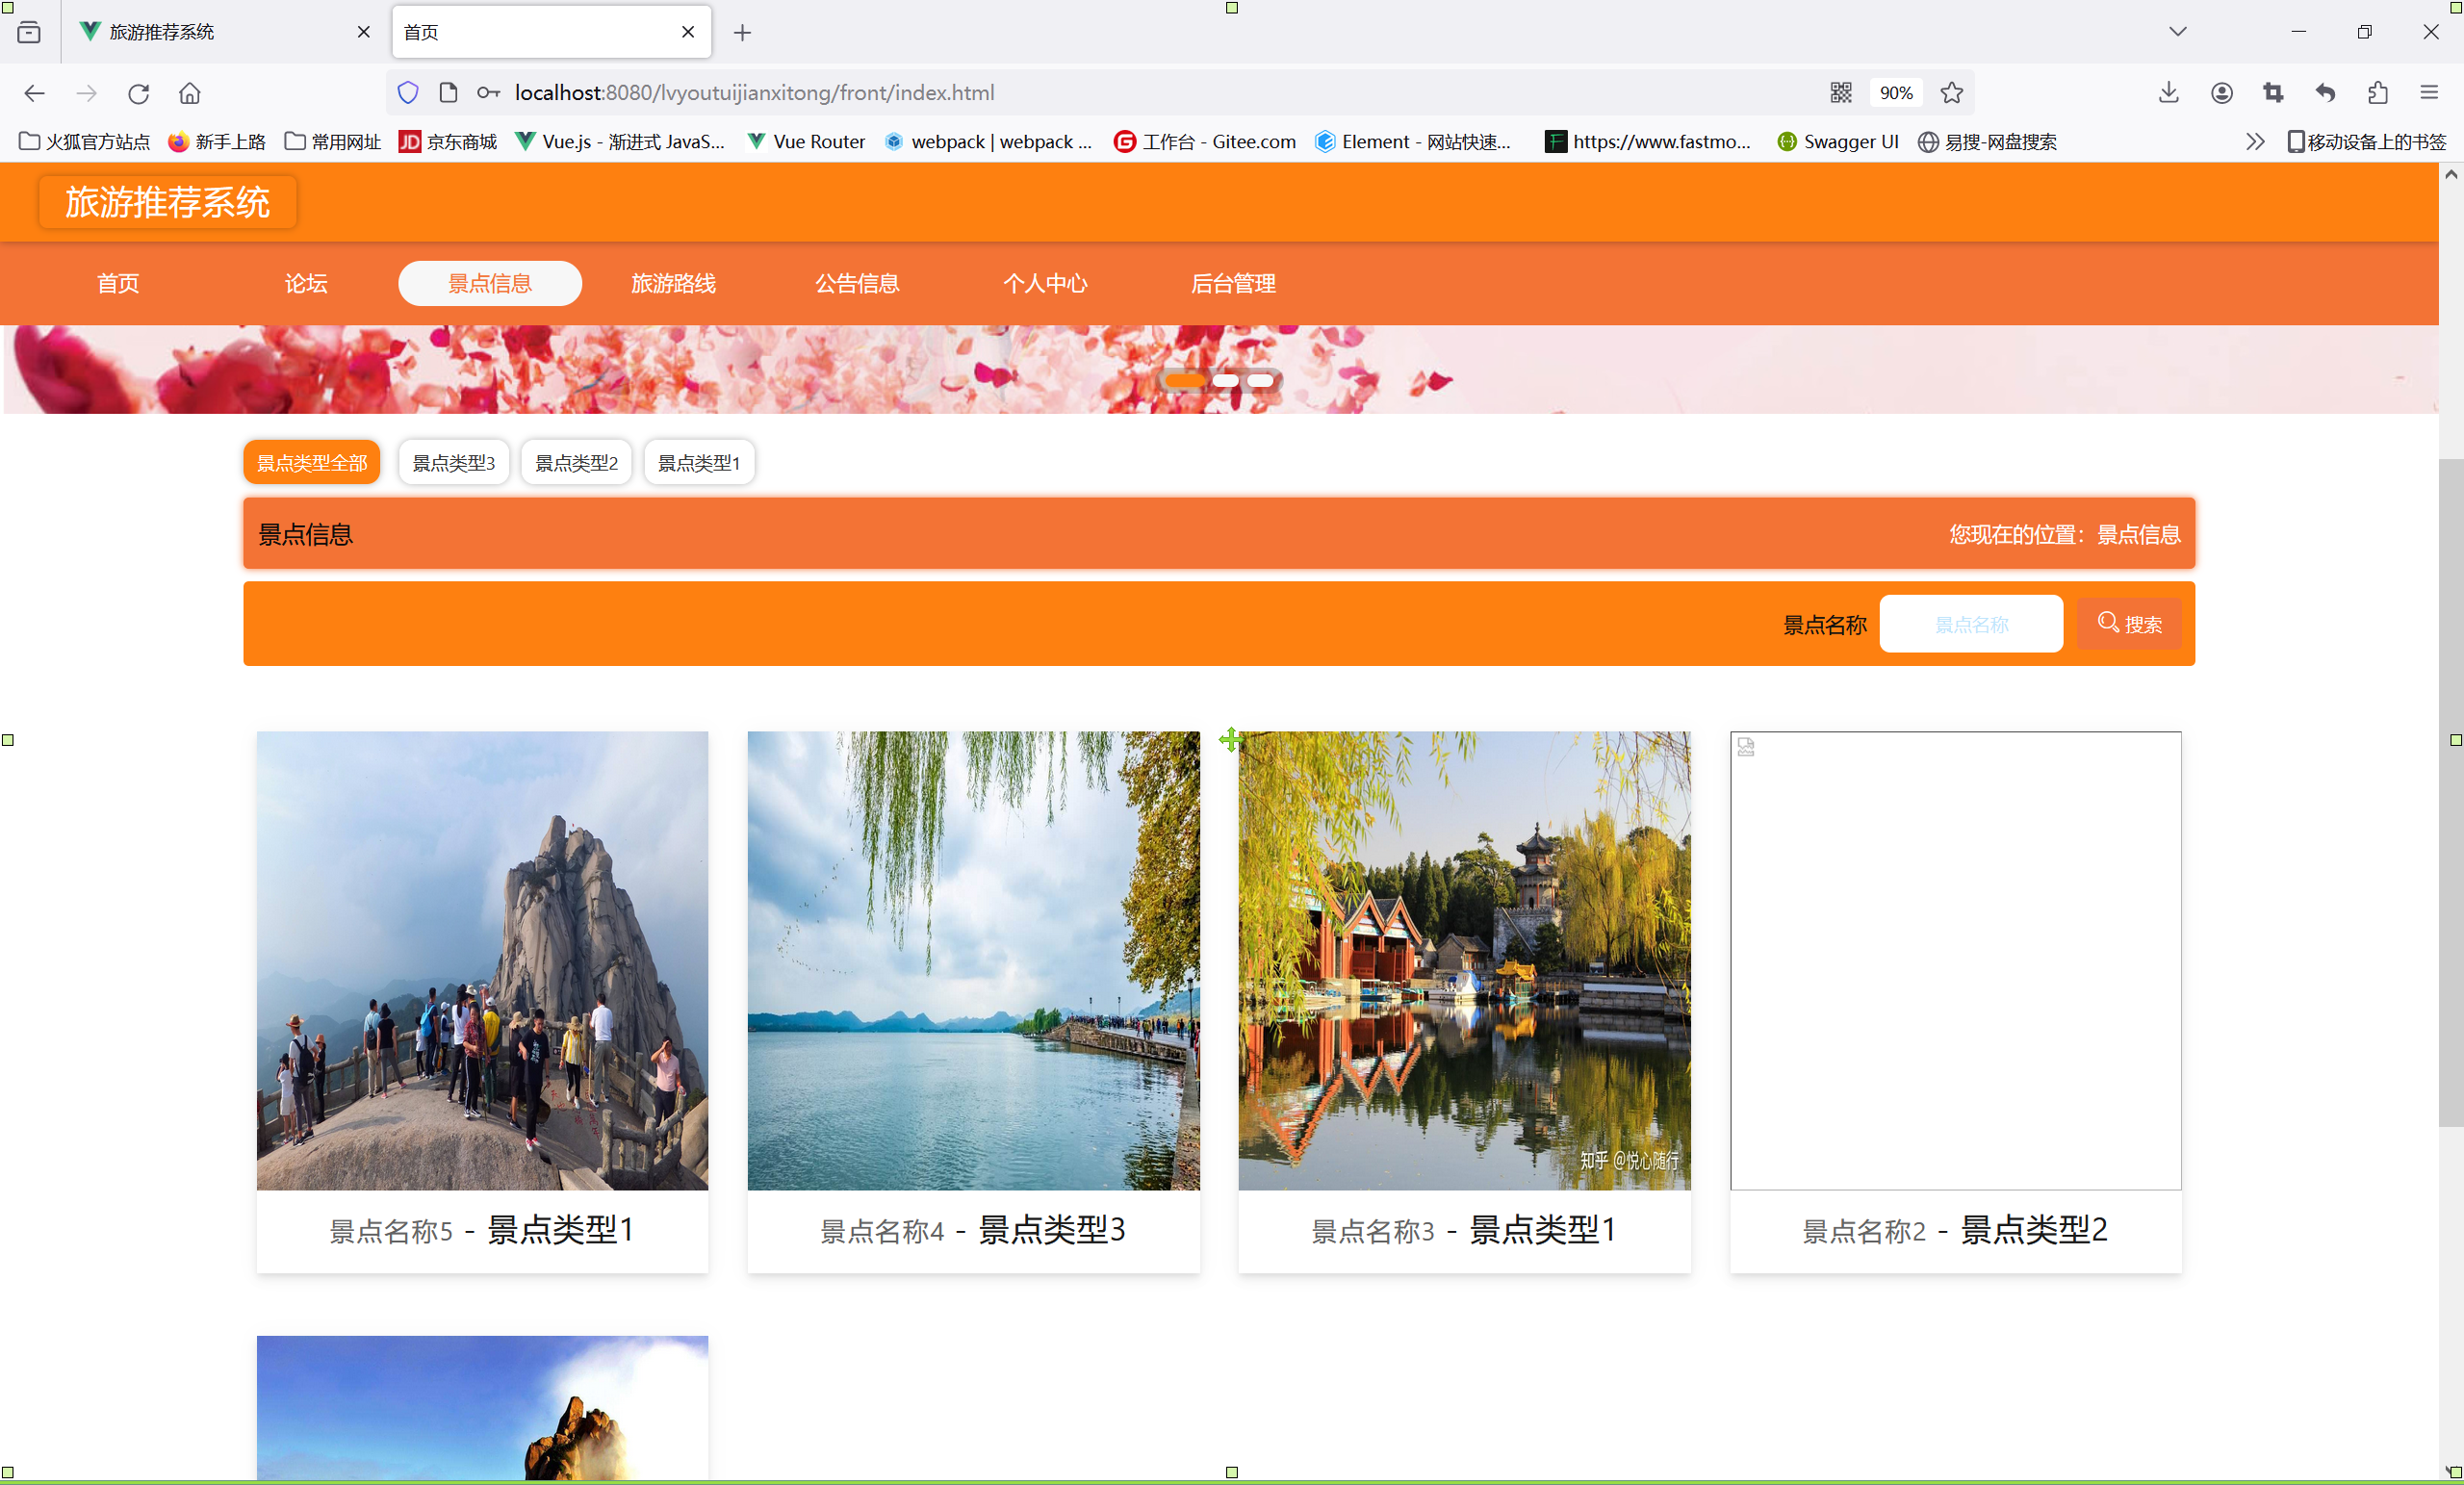Expand the list-all-tabs chevron

[2177, 32]
